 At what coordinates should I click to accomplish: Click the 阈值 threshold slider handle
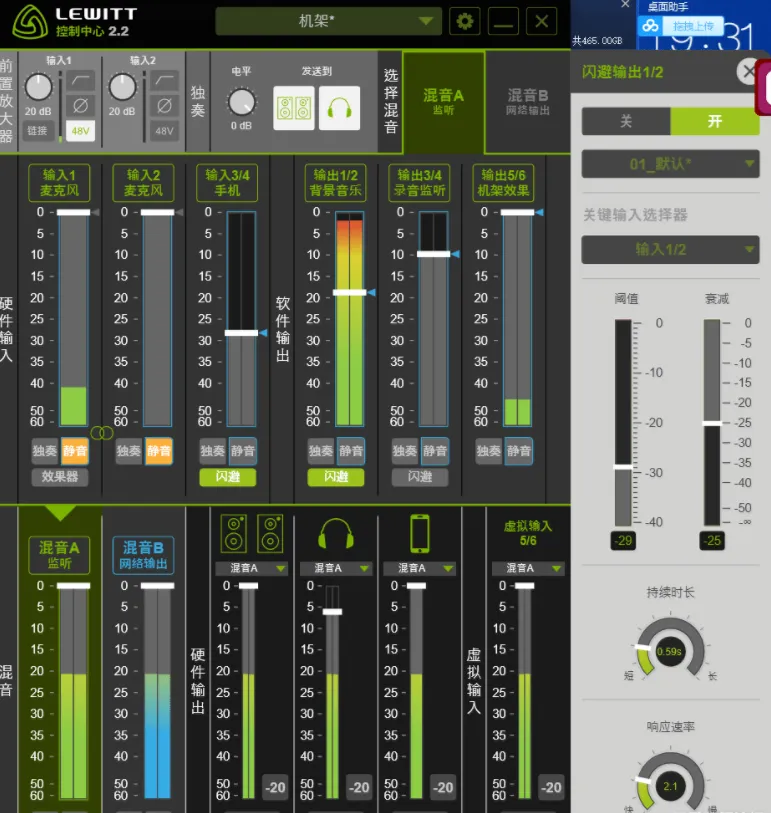623,467
